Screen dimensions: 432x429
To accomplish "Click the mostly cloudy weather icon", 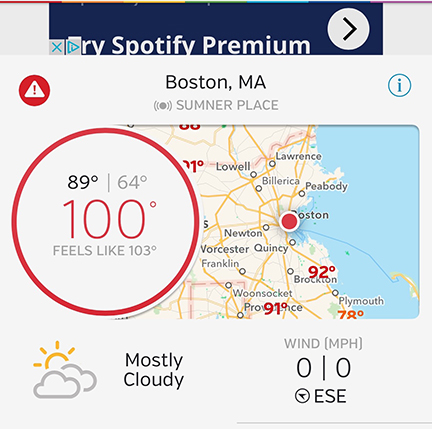I will click(65, 370).
